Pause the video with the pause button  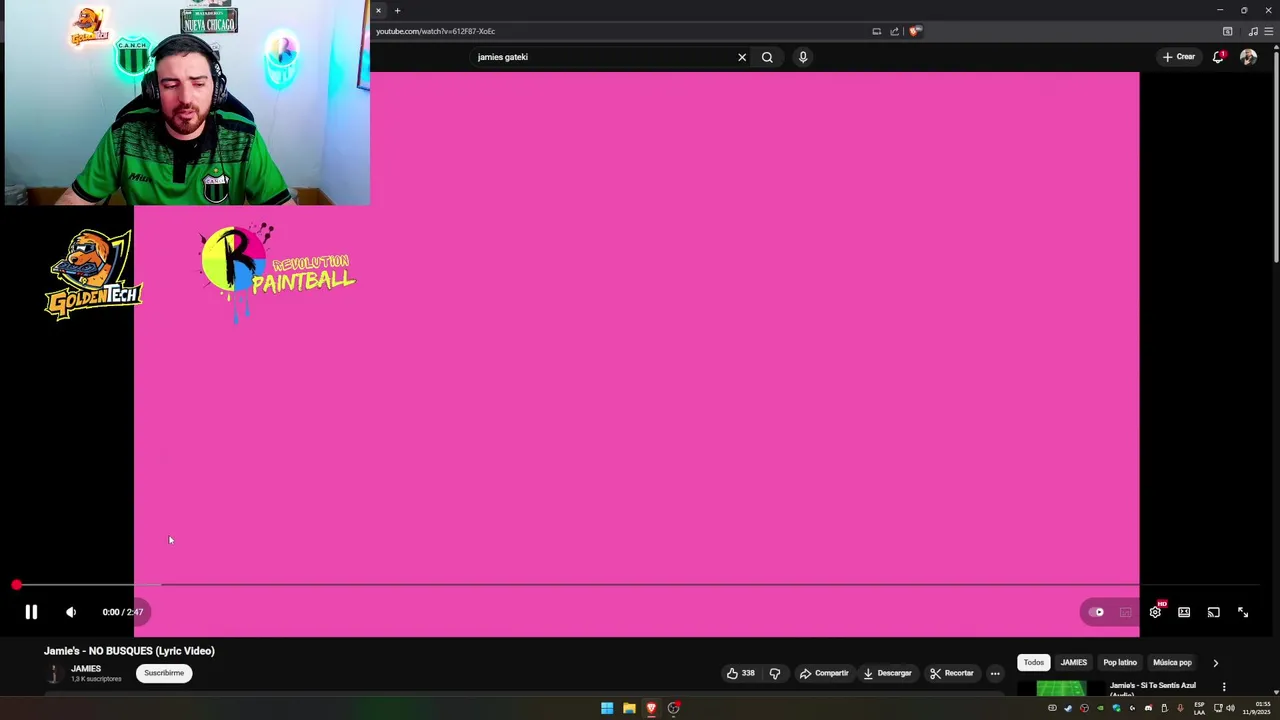click(x=31, y=612)
